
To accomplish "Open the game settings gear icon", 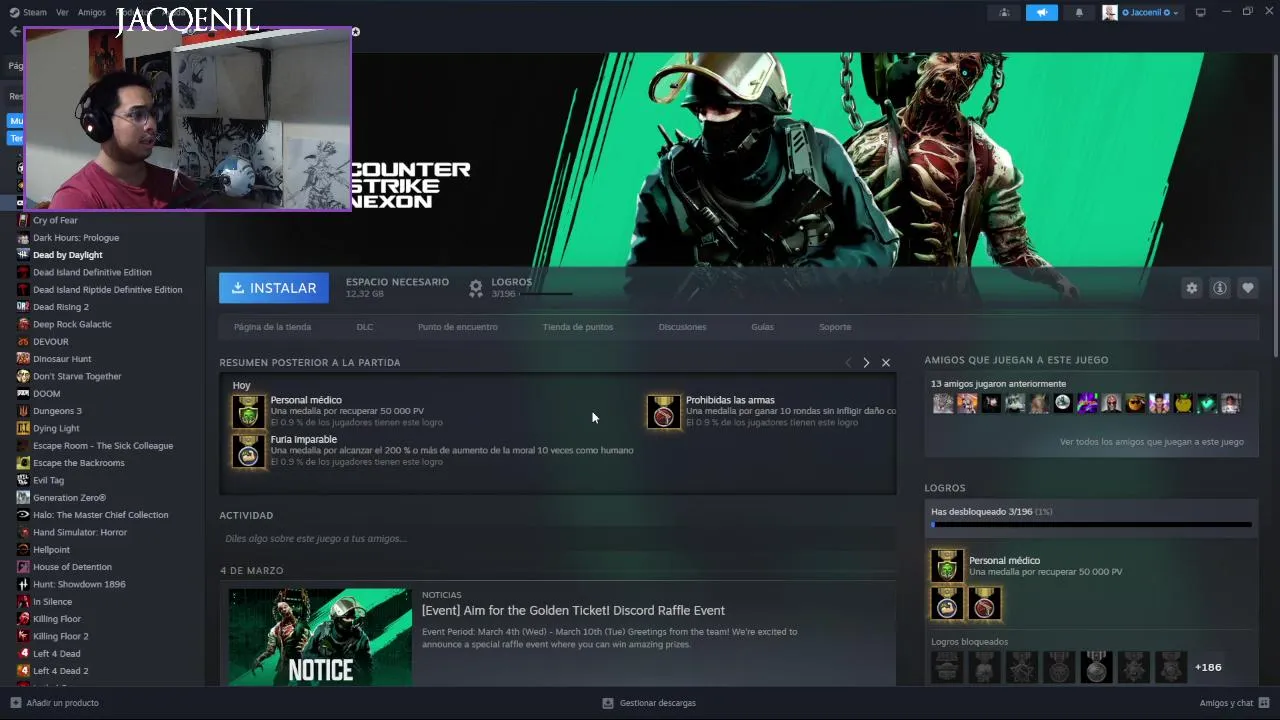I will (1191, 288).
